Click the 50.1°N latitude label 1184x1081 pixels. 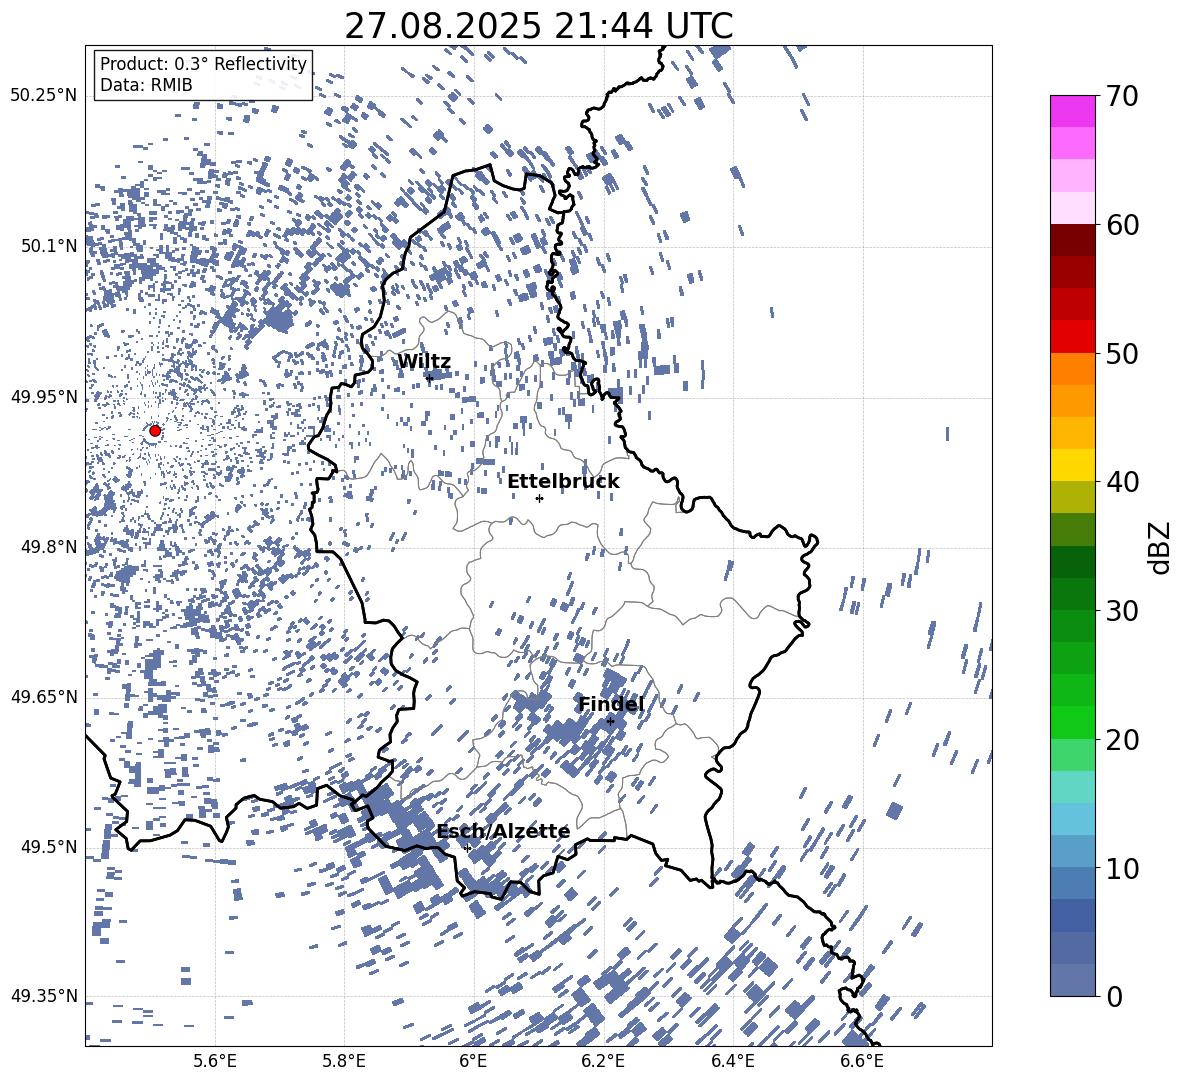point(49,246)
